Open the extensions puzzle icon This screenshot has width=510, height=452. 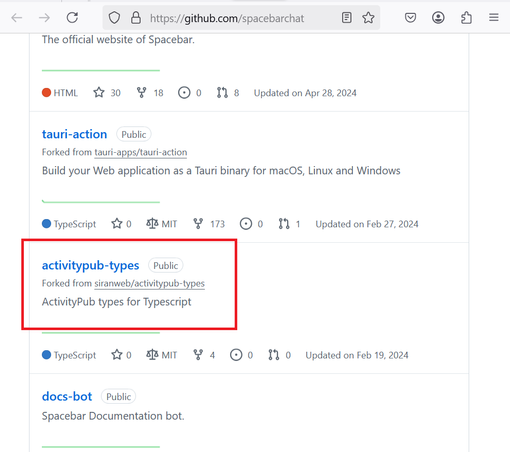pos(466,18)
